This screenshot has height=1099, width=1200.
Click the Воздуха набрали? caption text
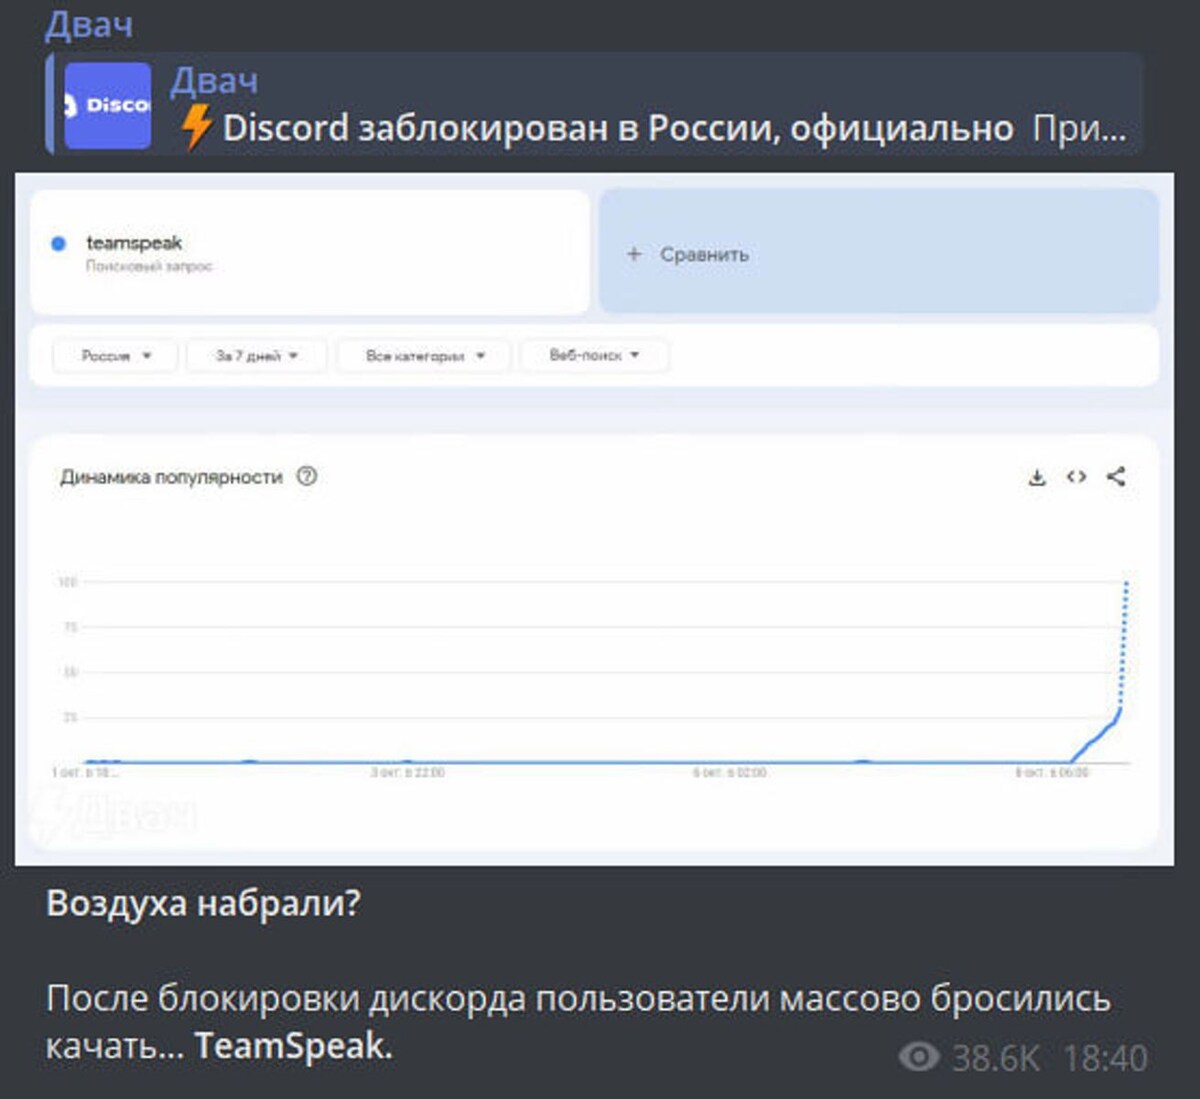tap(203, 903)
